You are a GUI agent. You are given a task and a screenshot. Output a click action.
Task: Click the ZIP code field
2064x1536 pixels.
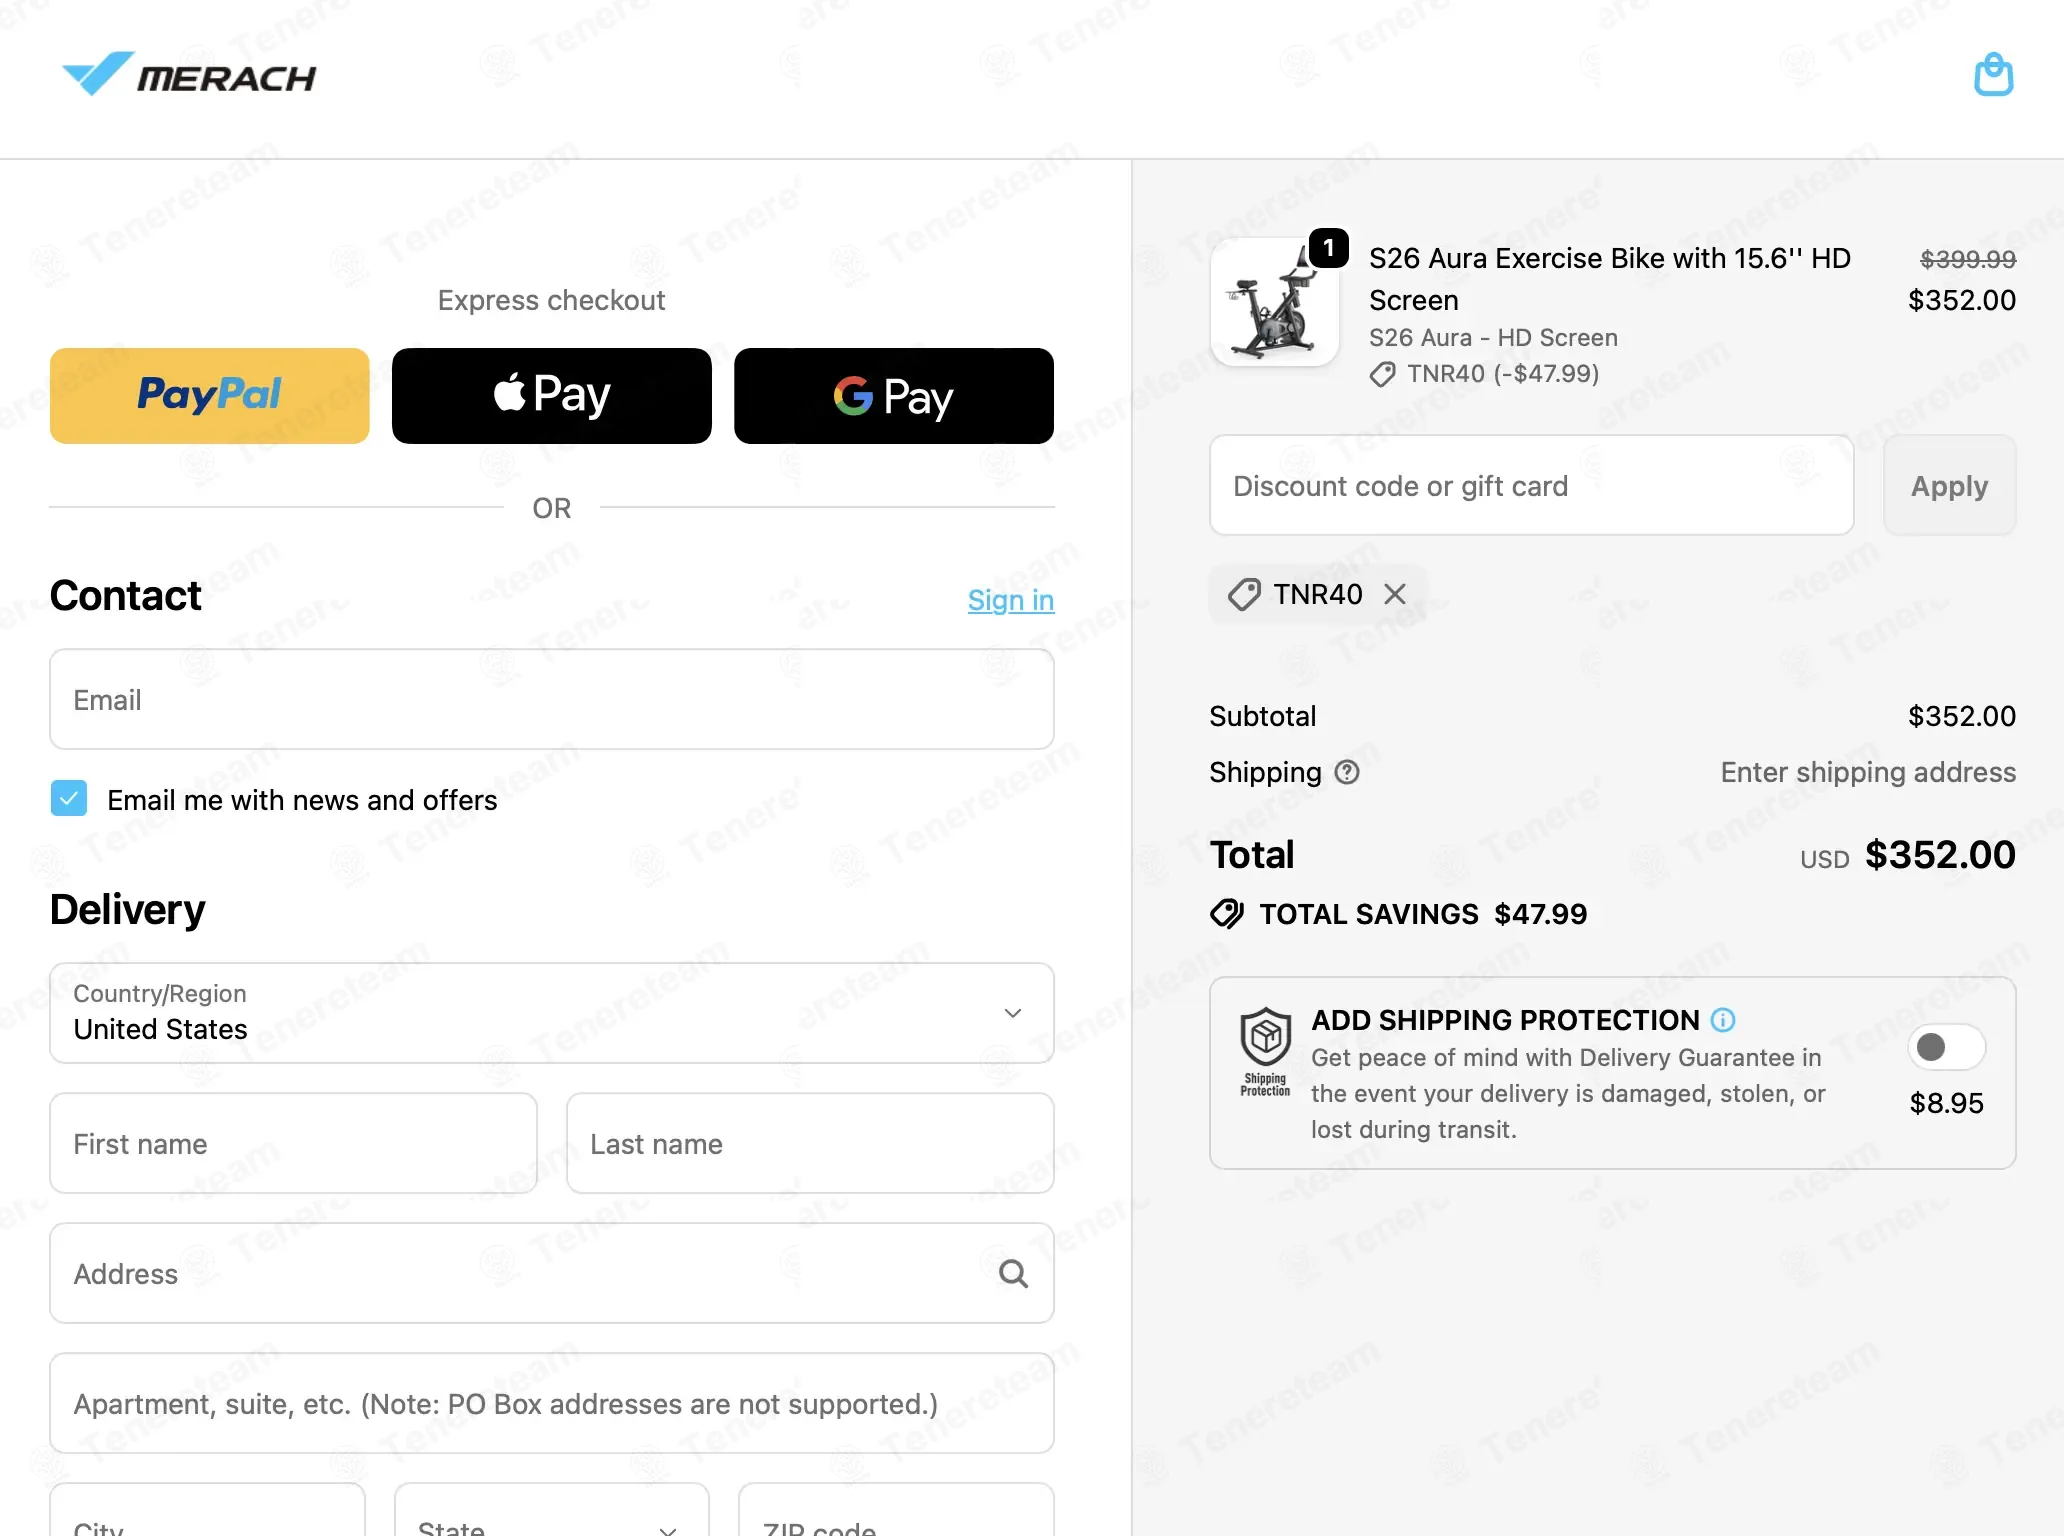(896, 1510)
